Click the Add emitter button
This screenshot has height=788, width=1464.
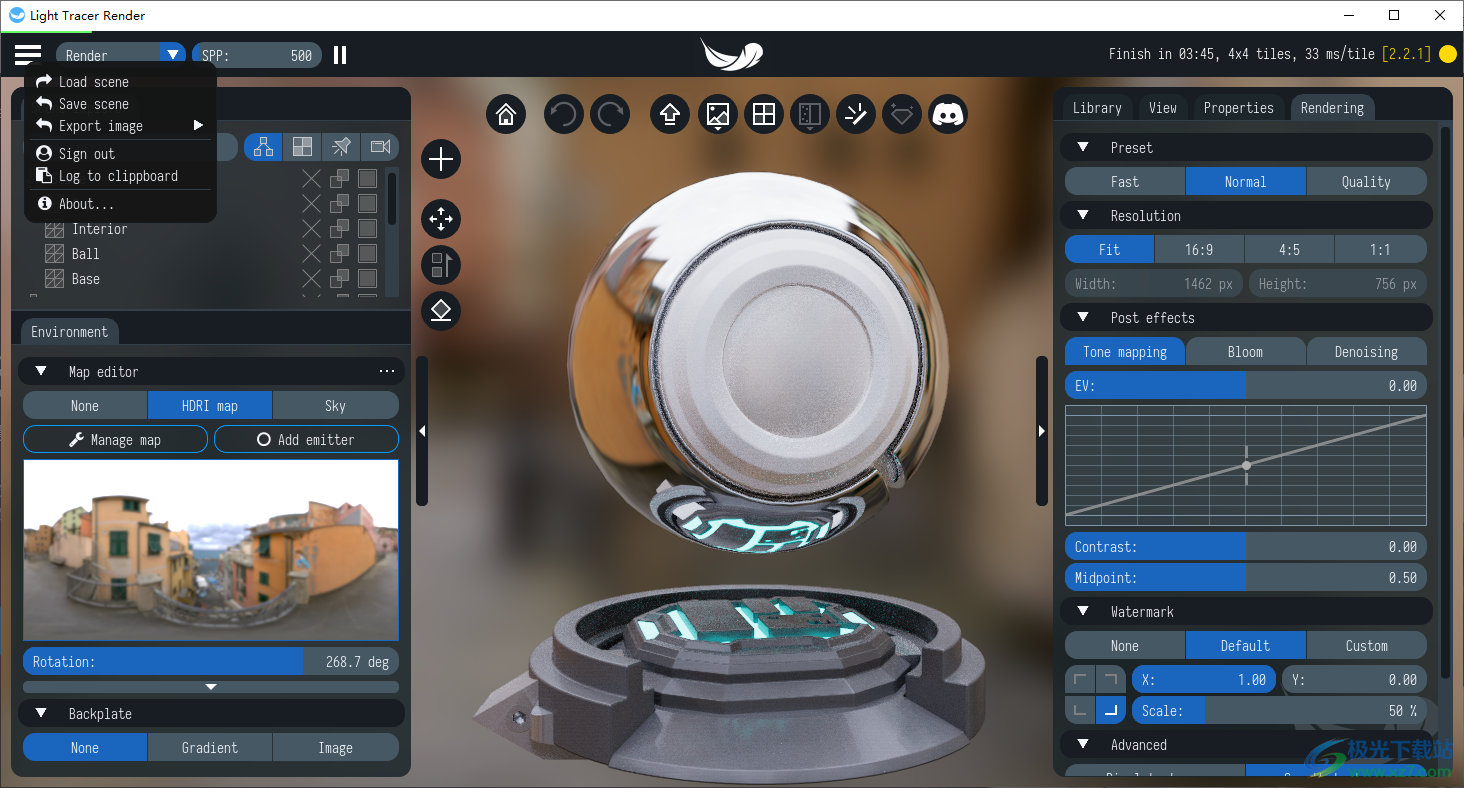(x=306, y=439)
